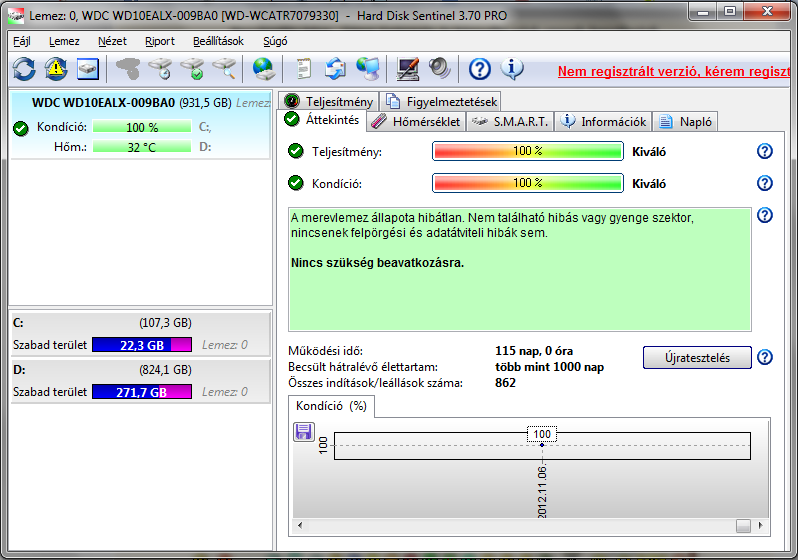Image resolution: width=798 pixels, height=560 pixels.
Task: Click the refresh icon with yellow warning triangle
Action: [56, 69]
